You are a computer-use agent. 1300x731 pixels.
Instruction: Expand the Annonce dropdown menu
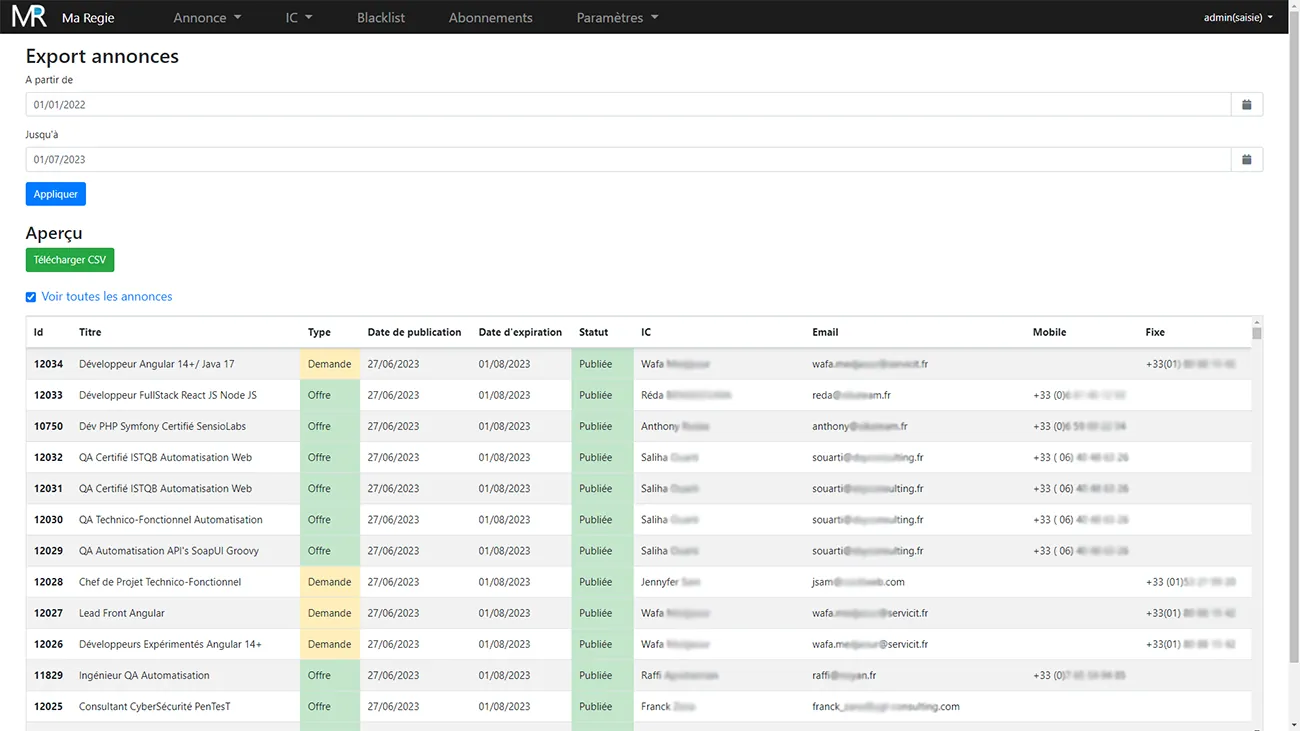207,18
